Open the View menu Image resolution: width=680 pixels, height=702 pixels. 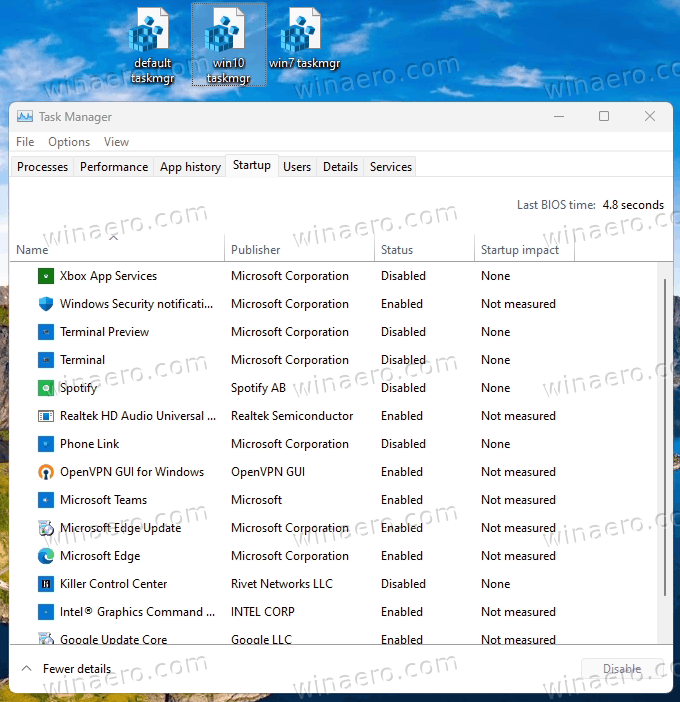pos(116,142)
